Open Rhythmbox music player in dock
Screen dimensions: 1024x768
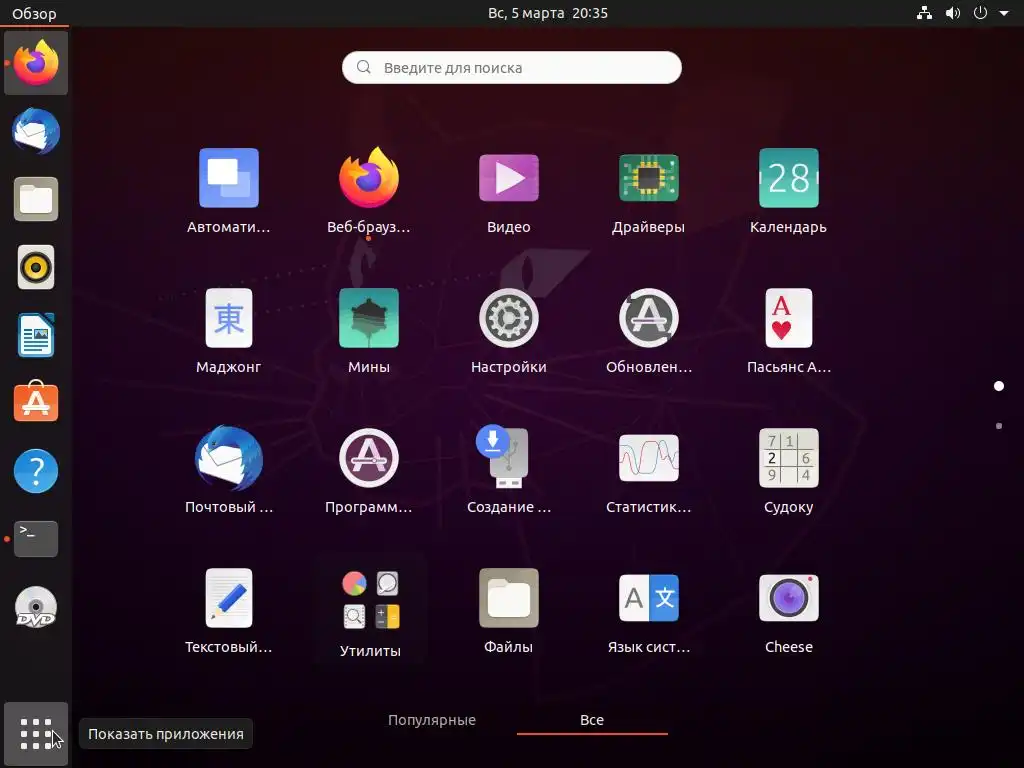tap(36, 267)
